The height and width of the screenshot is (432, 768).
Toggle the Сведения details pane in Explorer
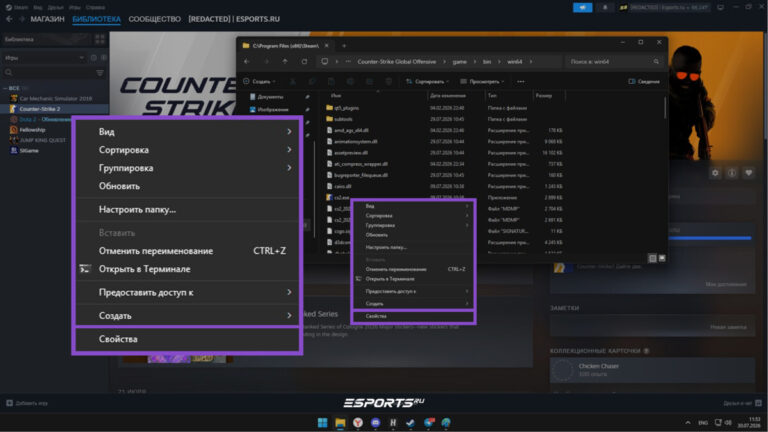click(x=644, y=81)
